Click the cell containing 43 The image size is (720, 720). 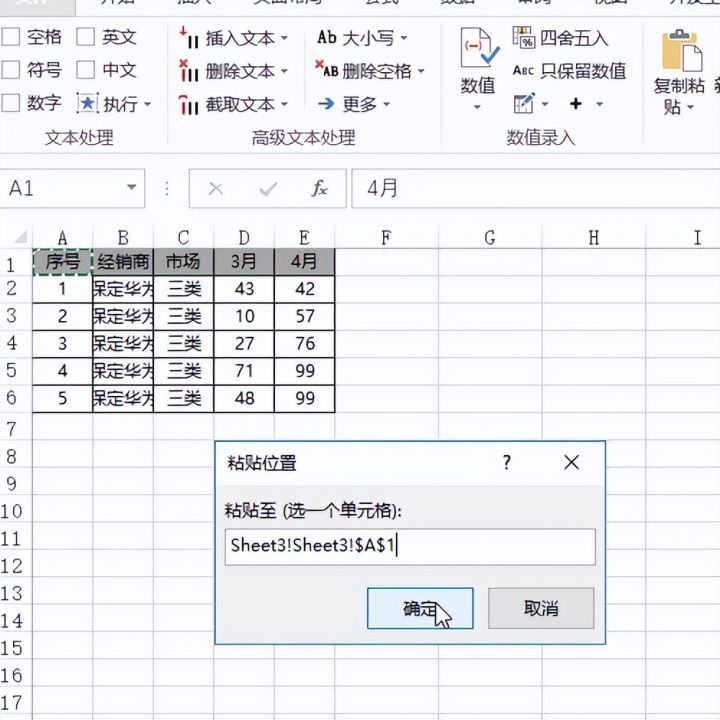(244, 289)
